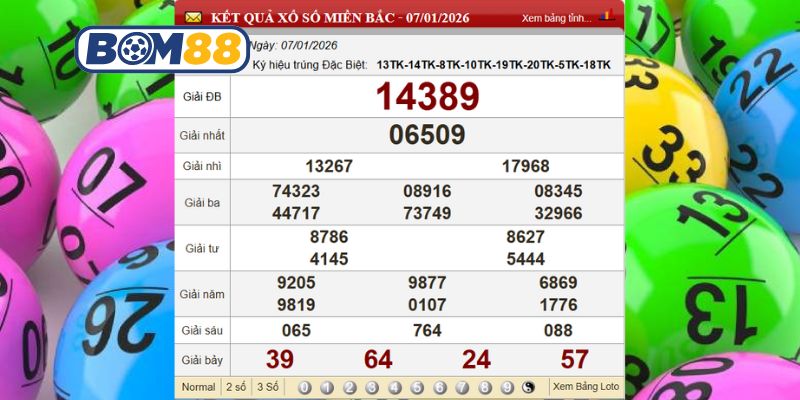
Task: Switch to Normal view tab
Action: click(198, 387)
